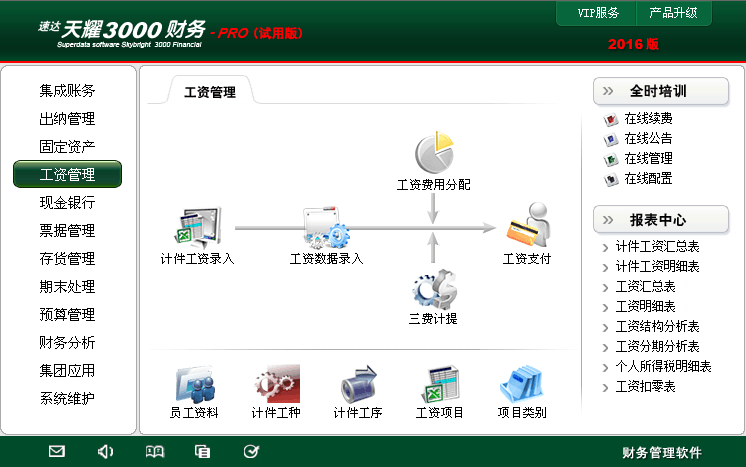Open the 项目类别 icon
746x467 pixels.
(521, 384)
